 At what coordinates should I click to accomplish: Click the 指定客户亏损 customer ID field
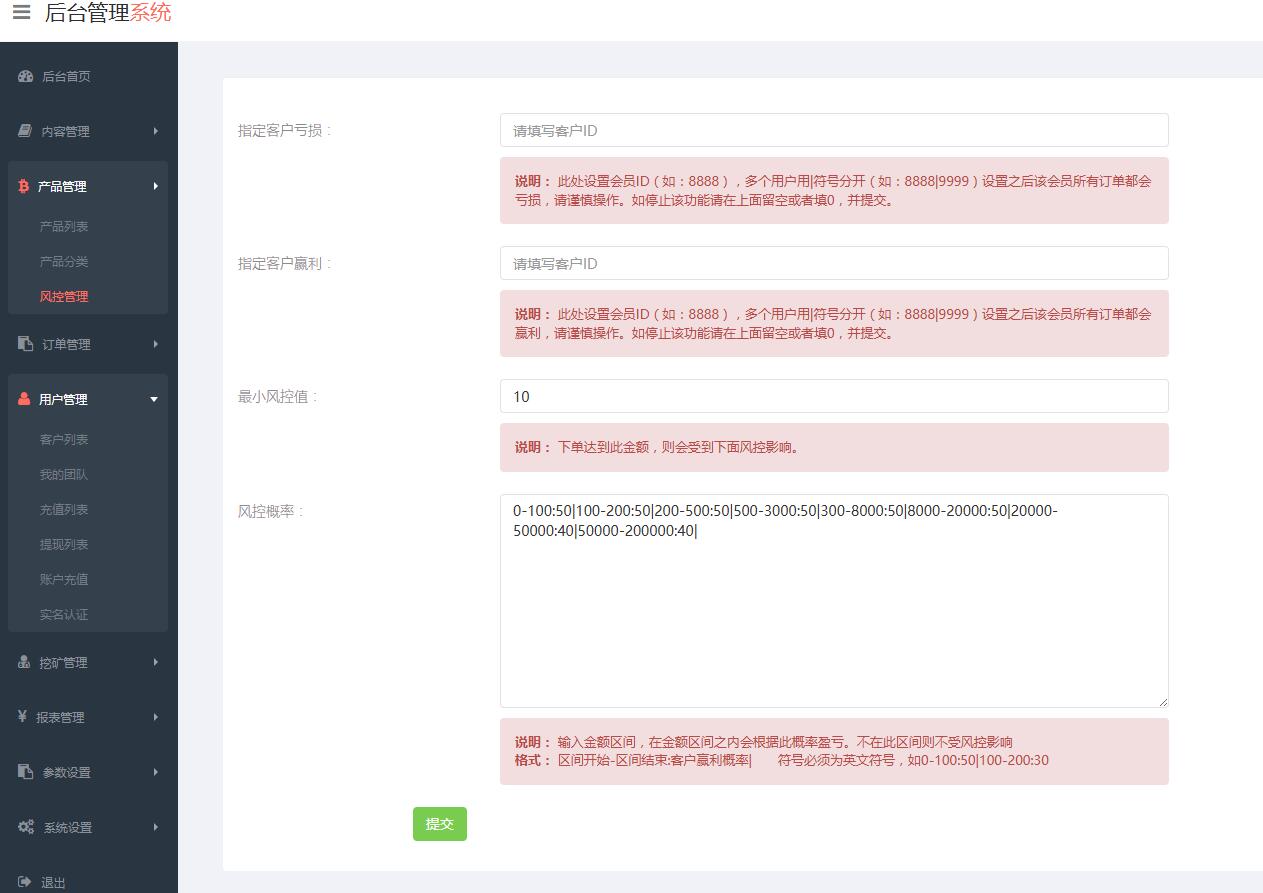pos(833,130)
